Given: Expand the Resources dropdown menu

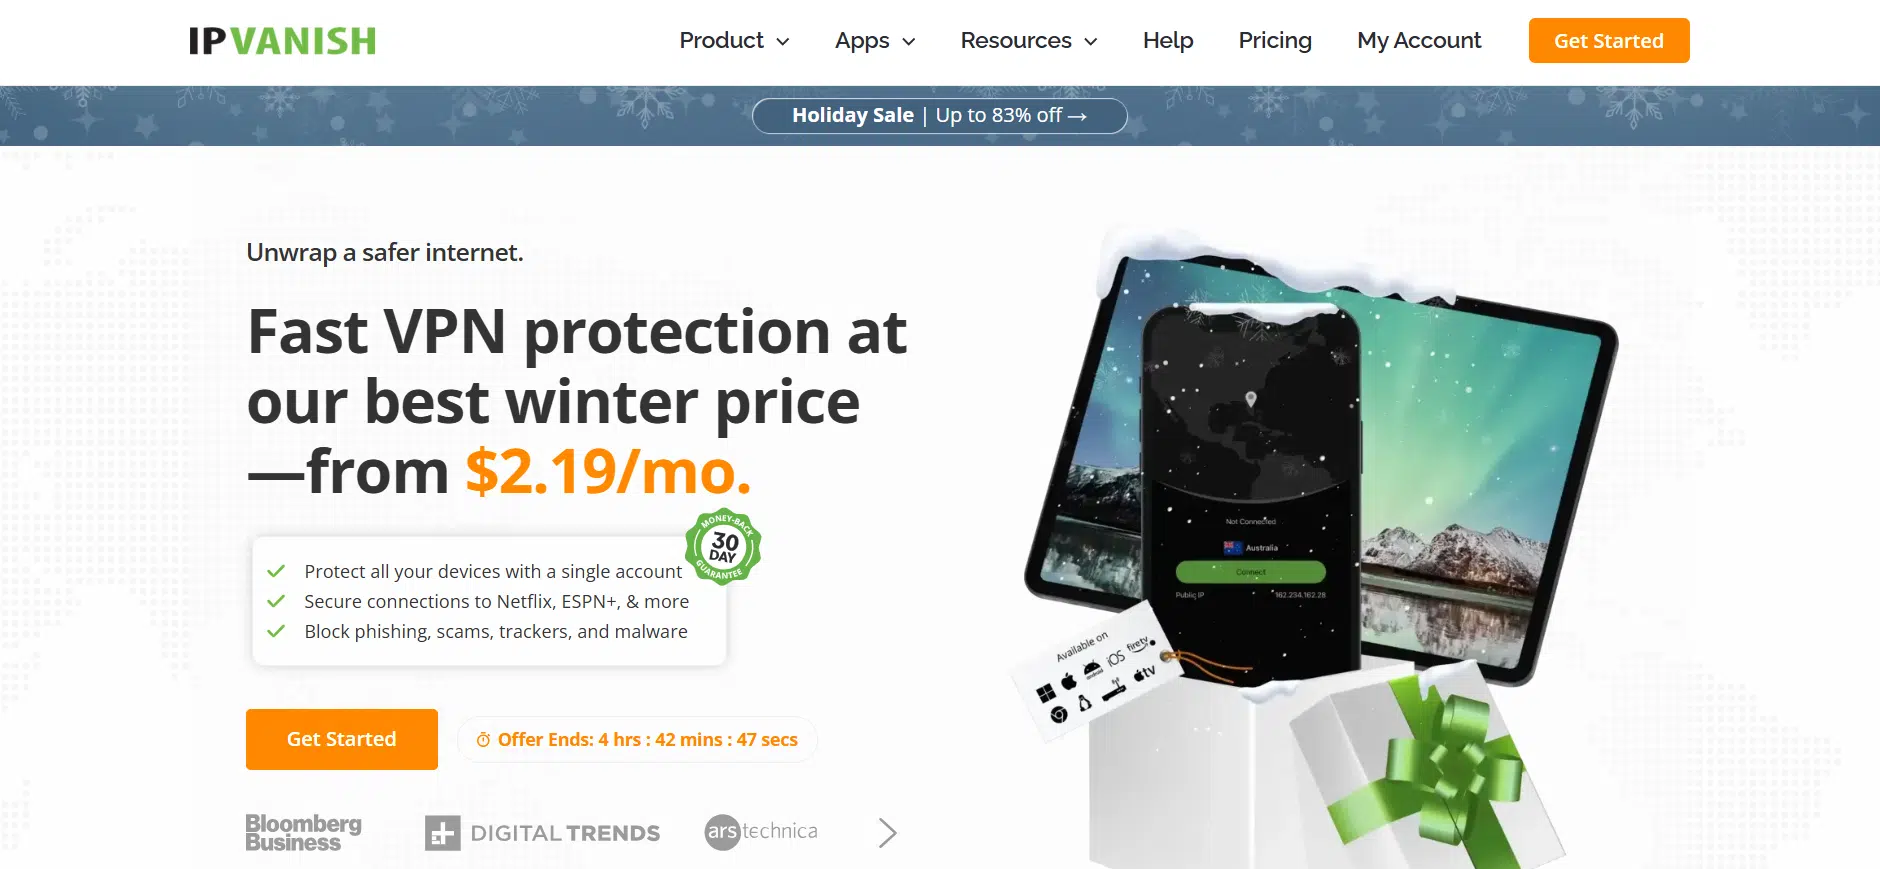Looking at the screenshot, I should click(1029, 41).
